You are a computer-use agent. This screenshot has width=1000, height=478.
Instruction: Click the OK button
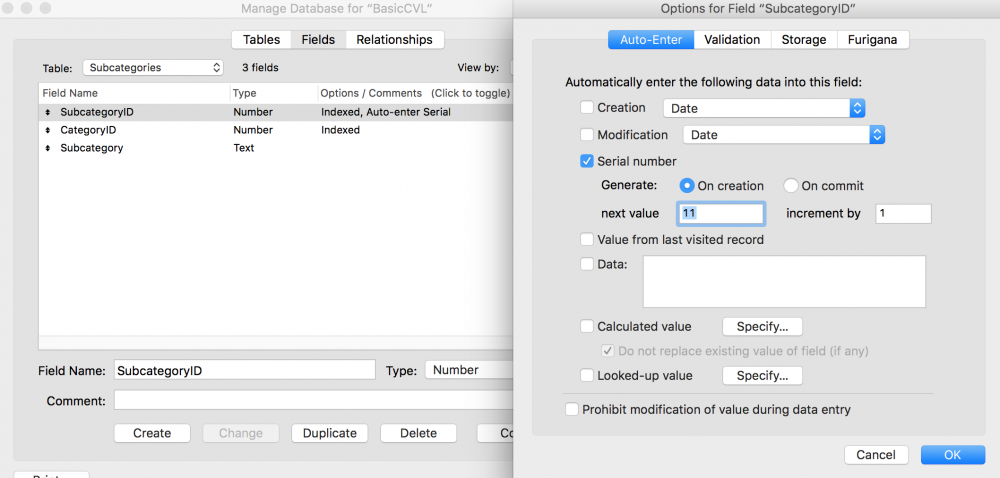coord(952,454)
